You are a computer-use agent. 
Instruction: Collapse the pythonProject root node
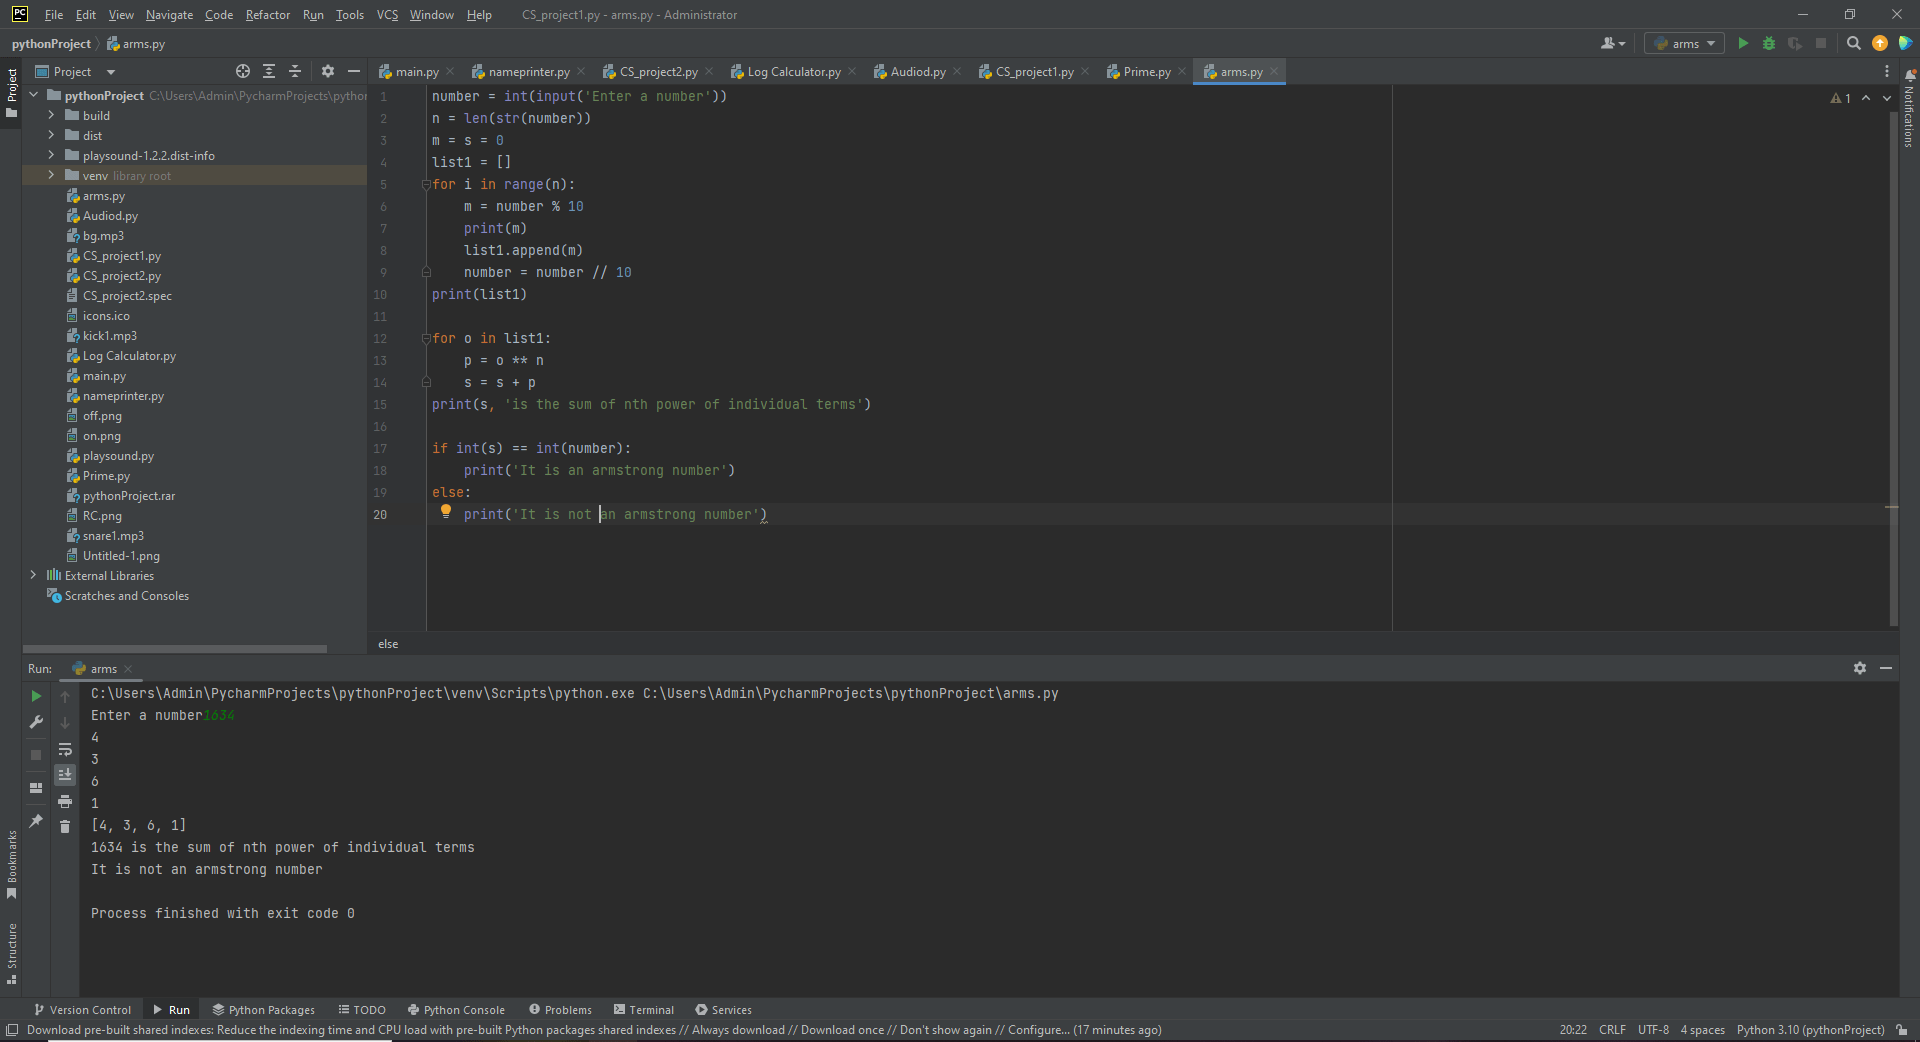click(x=33, y=96)
